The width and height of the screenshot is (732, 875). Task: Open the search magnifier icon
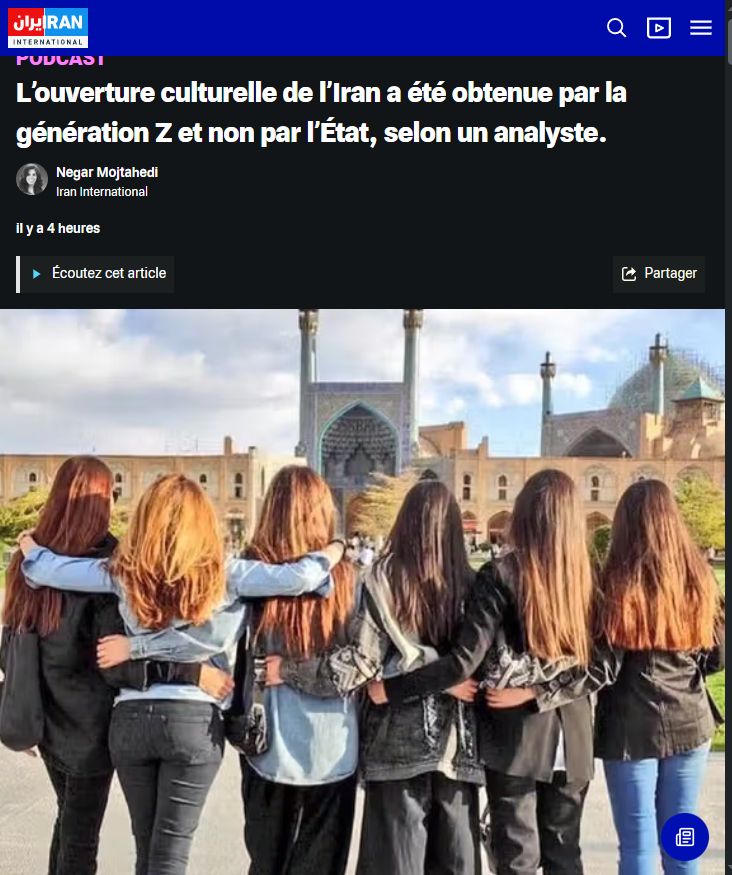tap(616, 27)
